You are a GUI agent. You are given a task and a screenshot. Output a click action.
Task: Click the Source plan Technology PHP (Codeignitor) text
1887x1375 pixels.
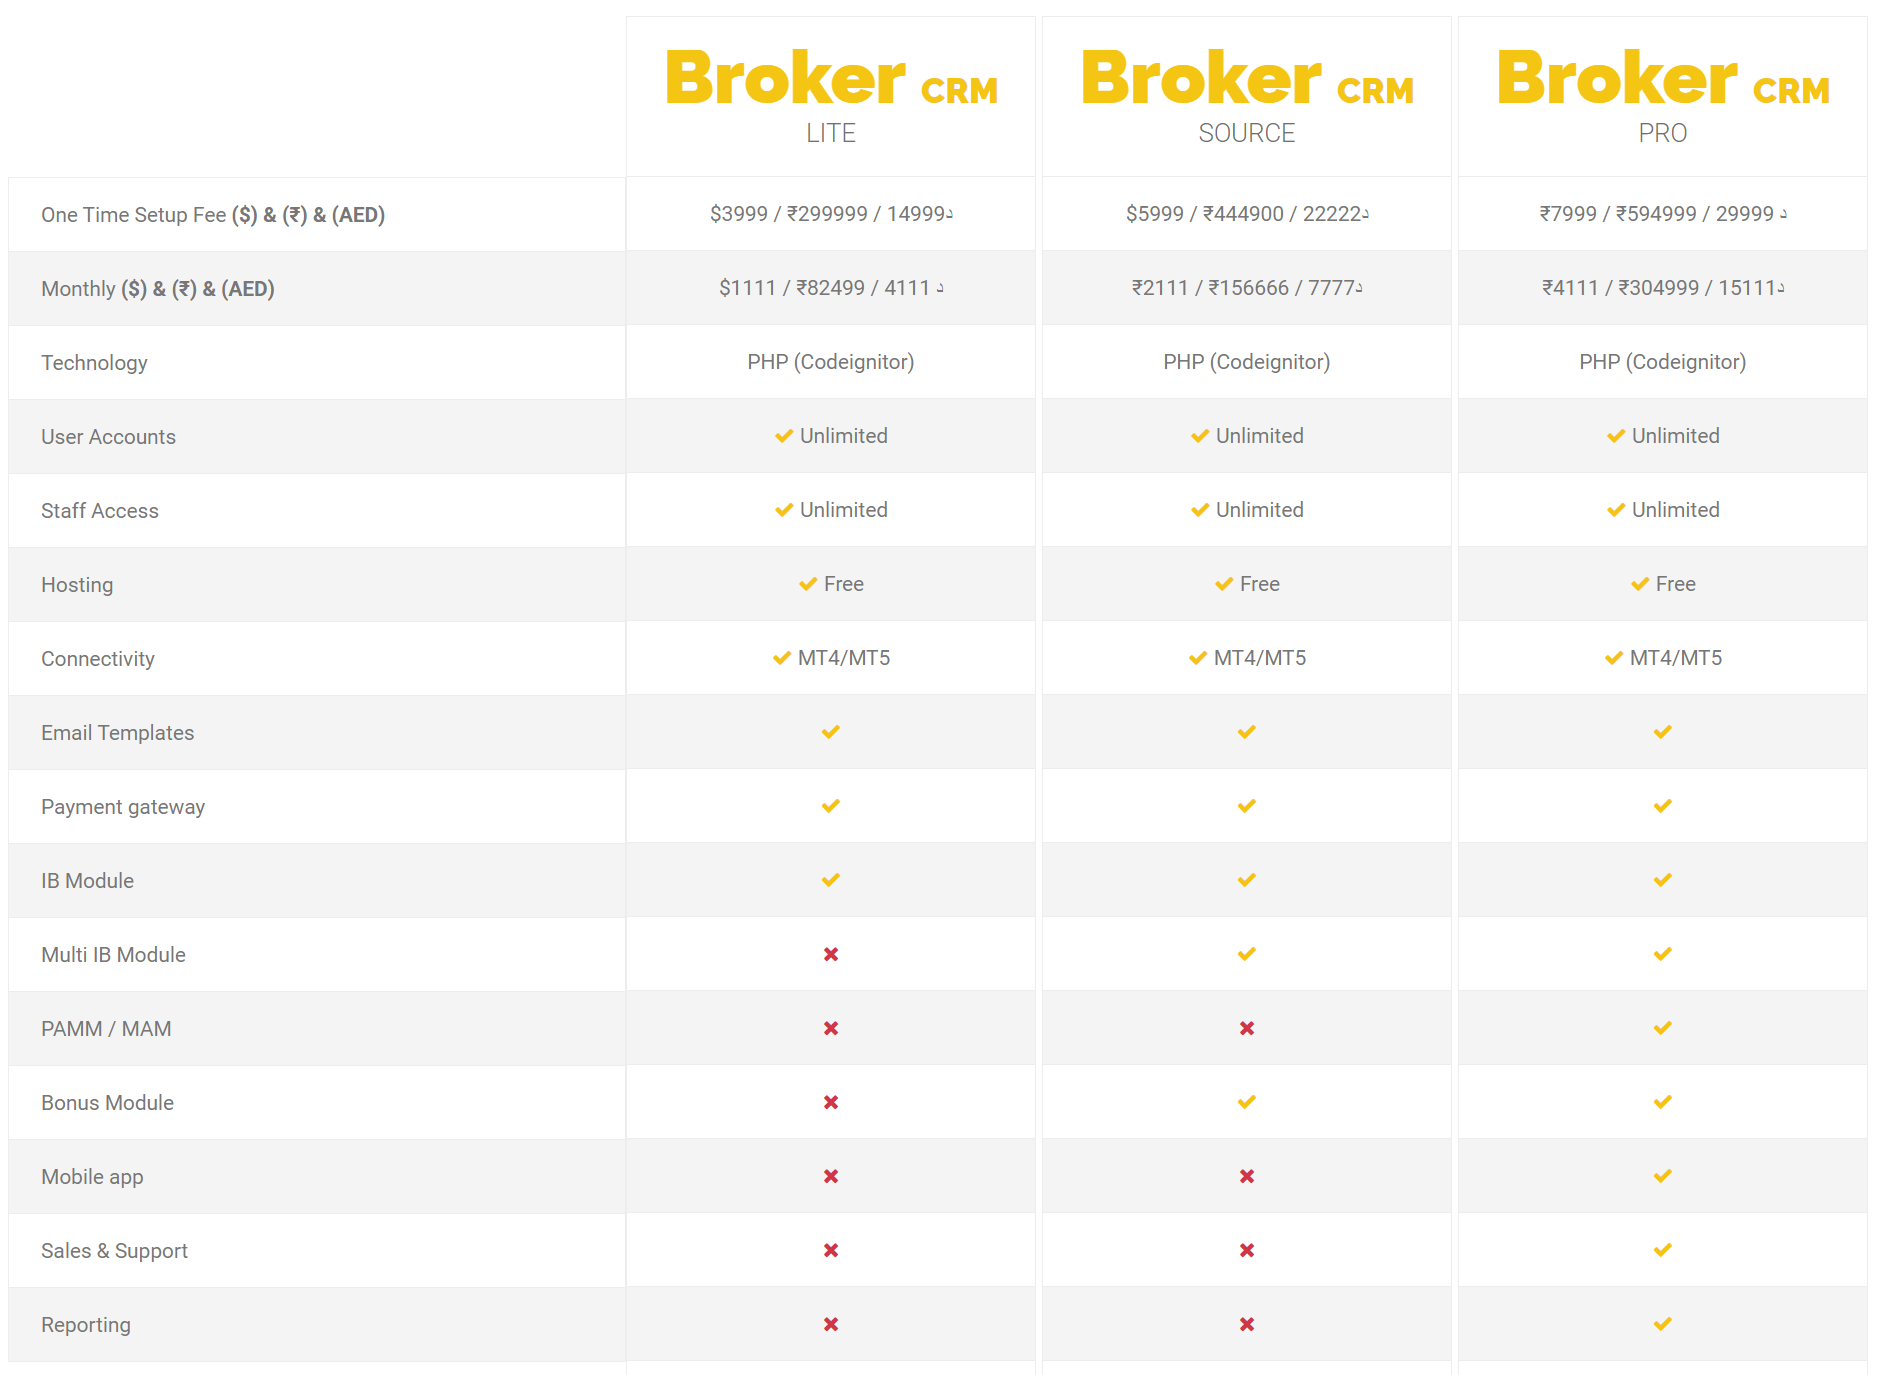click(1247, 362)
